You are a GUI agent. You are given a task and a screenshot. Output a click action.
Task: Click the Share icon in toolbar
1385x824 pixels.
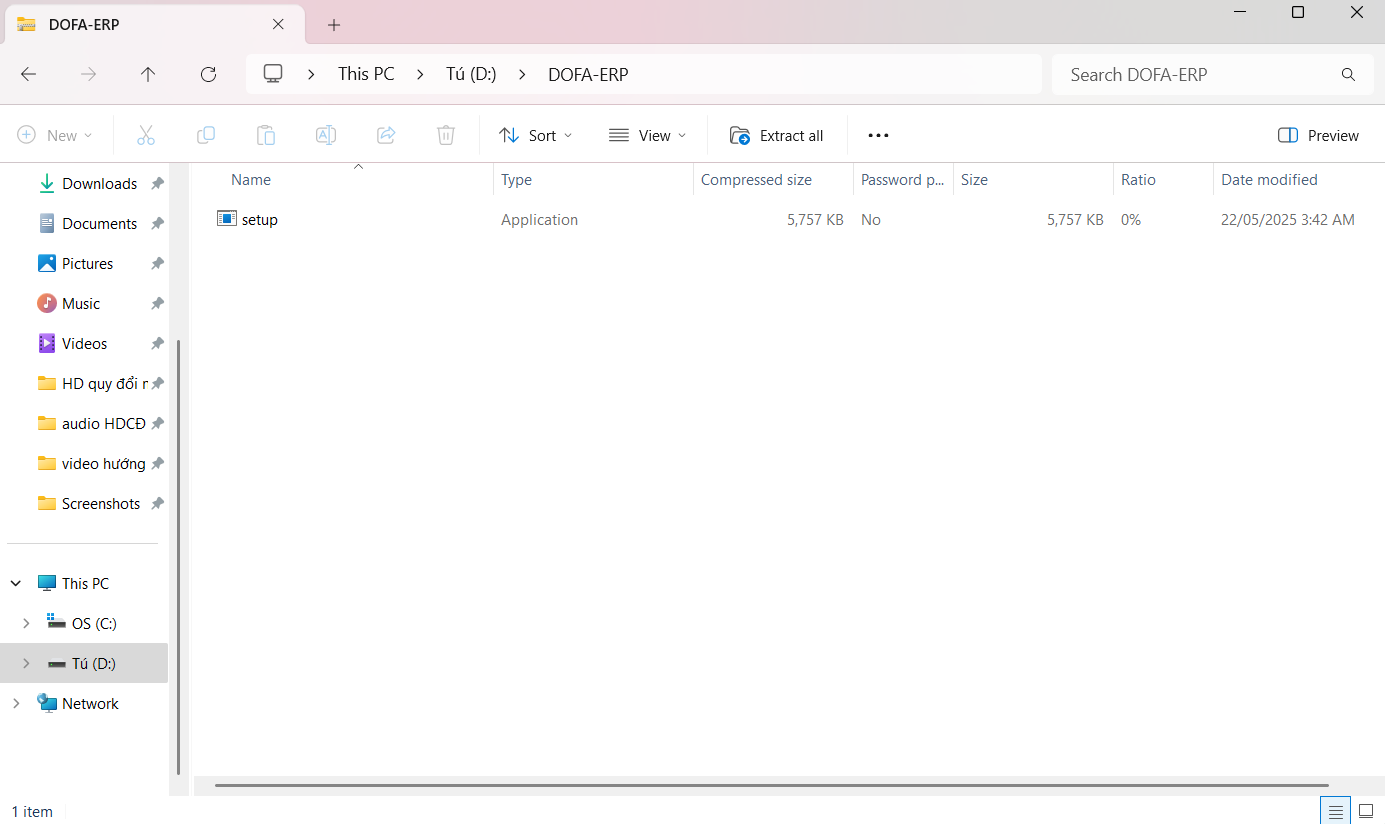[x=386, y=135]
